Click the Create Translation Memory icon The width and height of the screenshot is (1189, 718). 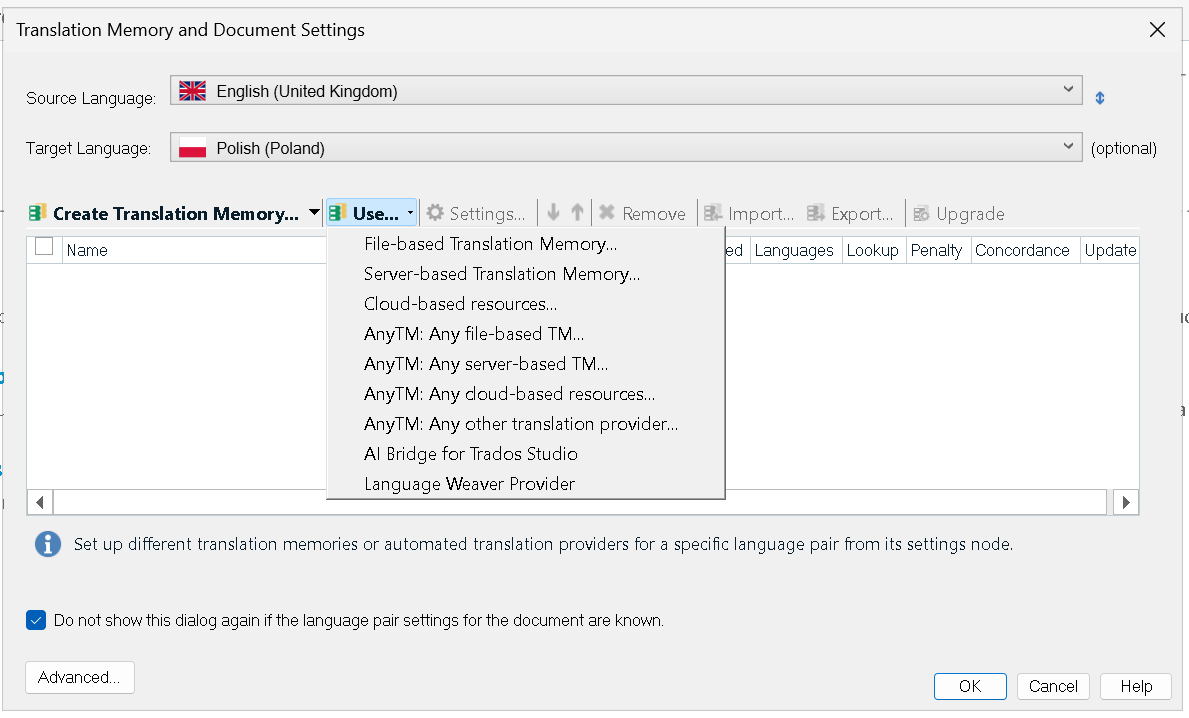[37, 213]
